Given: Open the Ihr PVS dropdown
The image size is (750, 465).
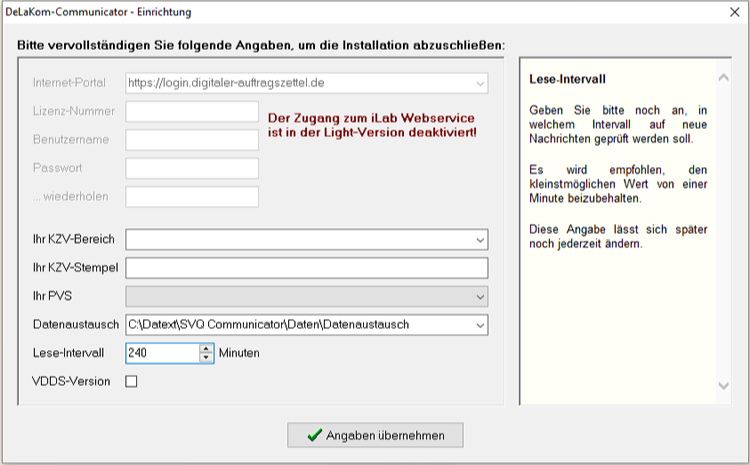Looking at the screenshot, I should click(x=479, y=297).
